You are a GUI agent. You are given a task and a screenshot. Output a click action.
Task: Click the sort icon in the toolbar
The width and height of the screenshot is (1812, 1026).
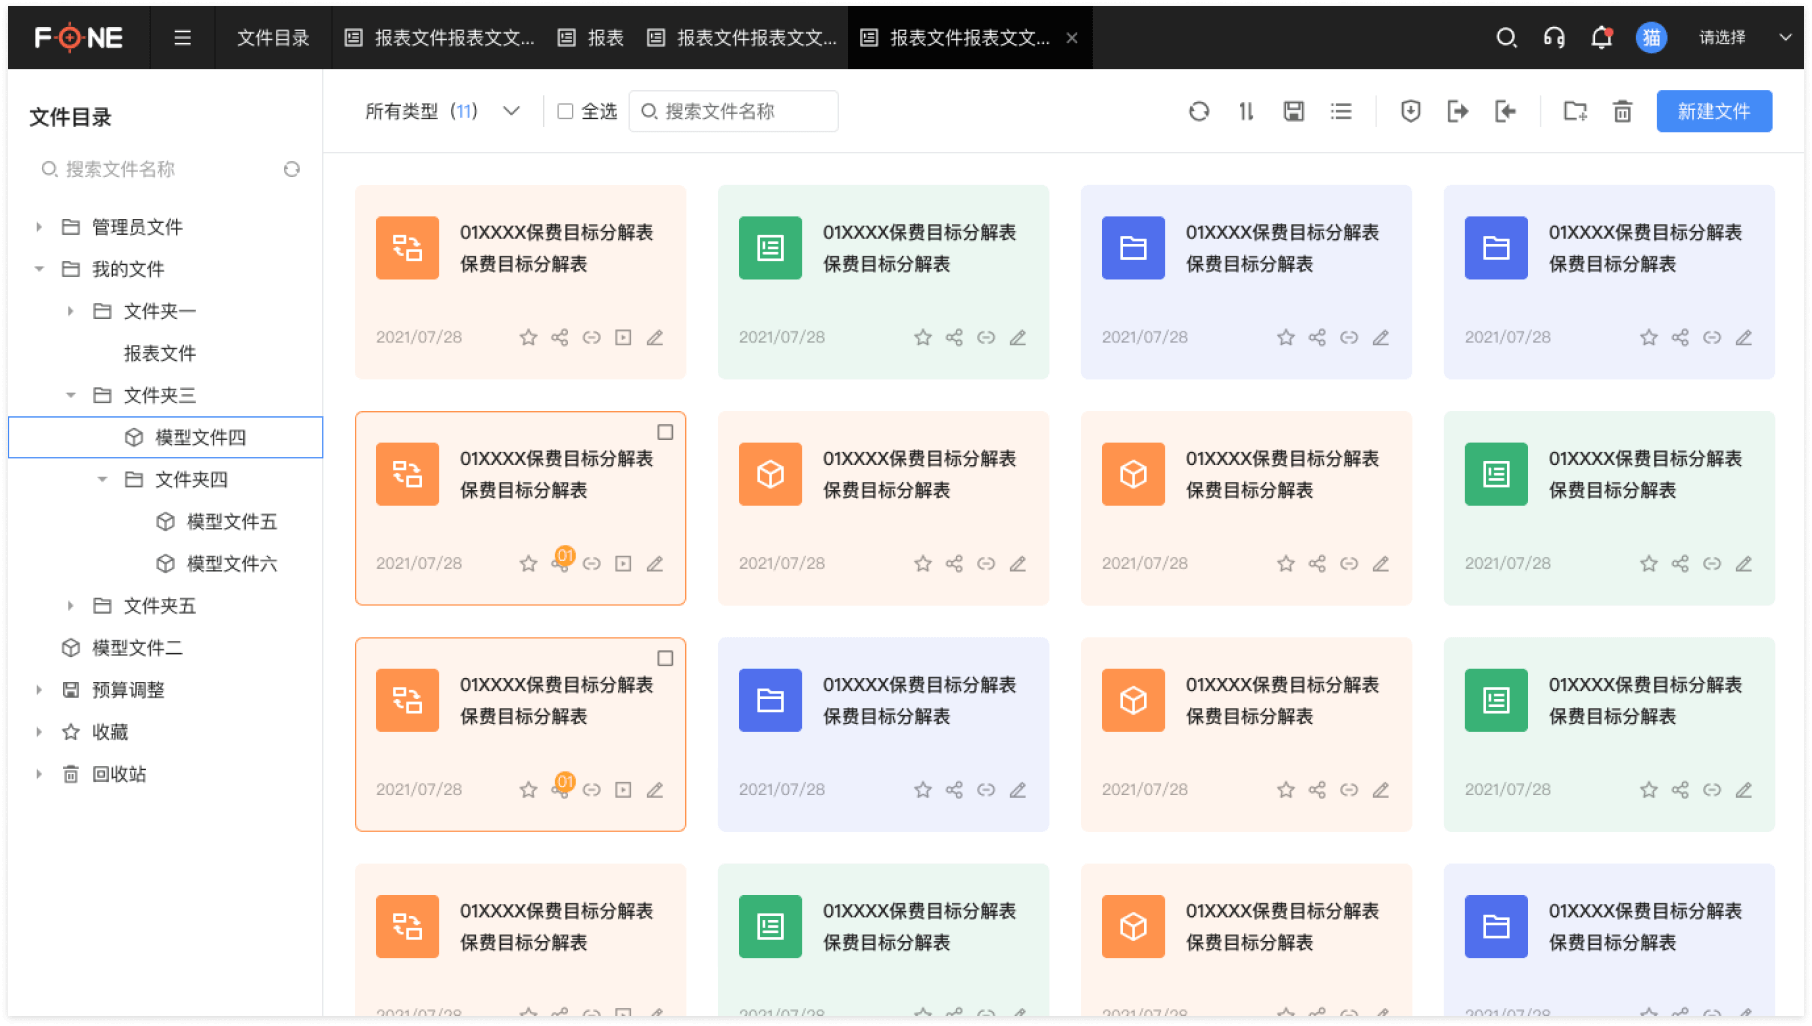coord(1246,111)
